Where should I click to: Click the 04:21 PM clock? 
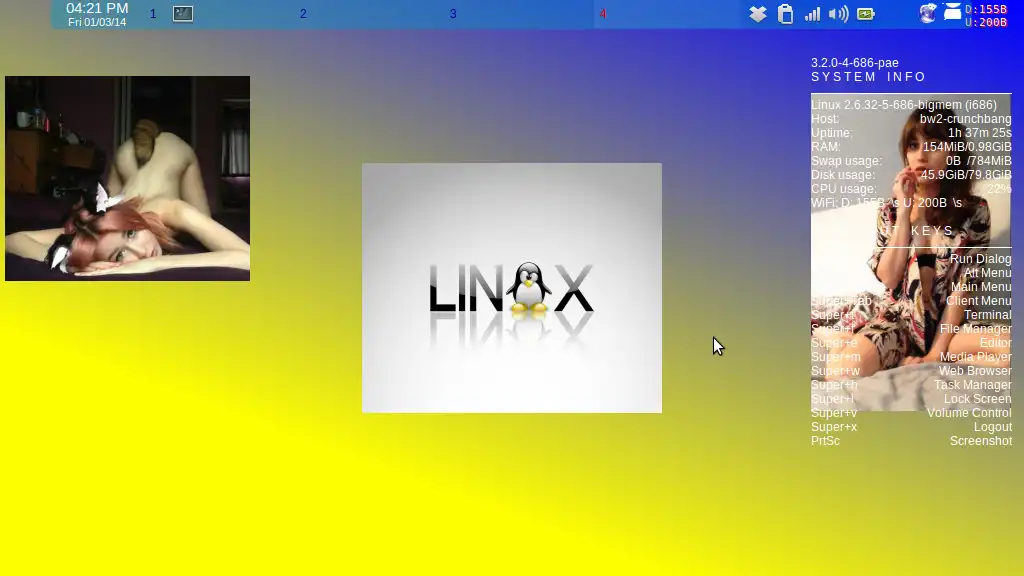point(97,8)
